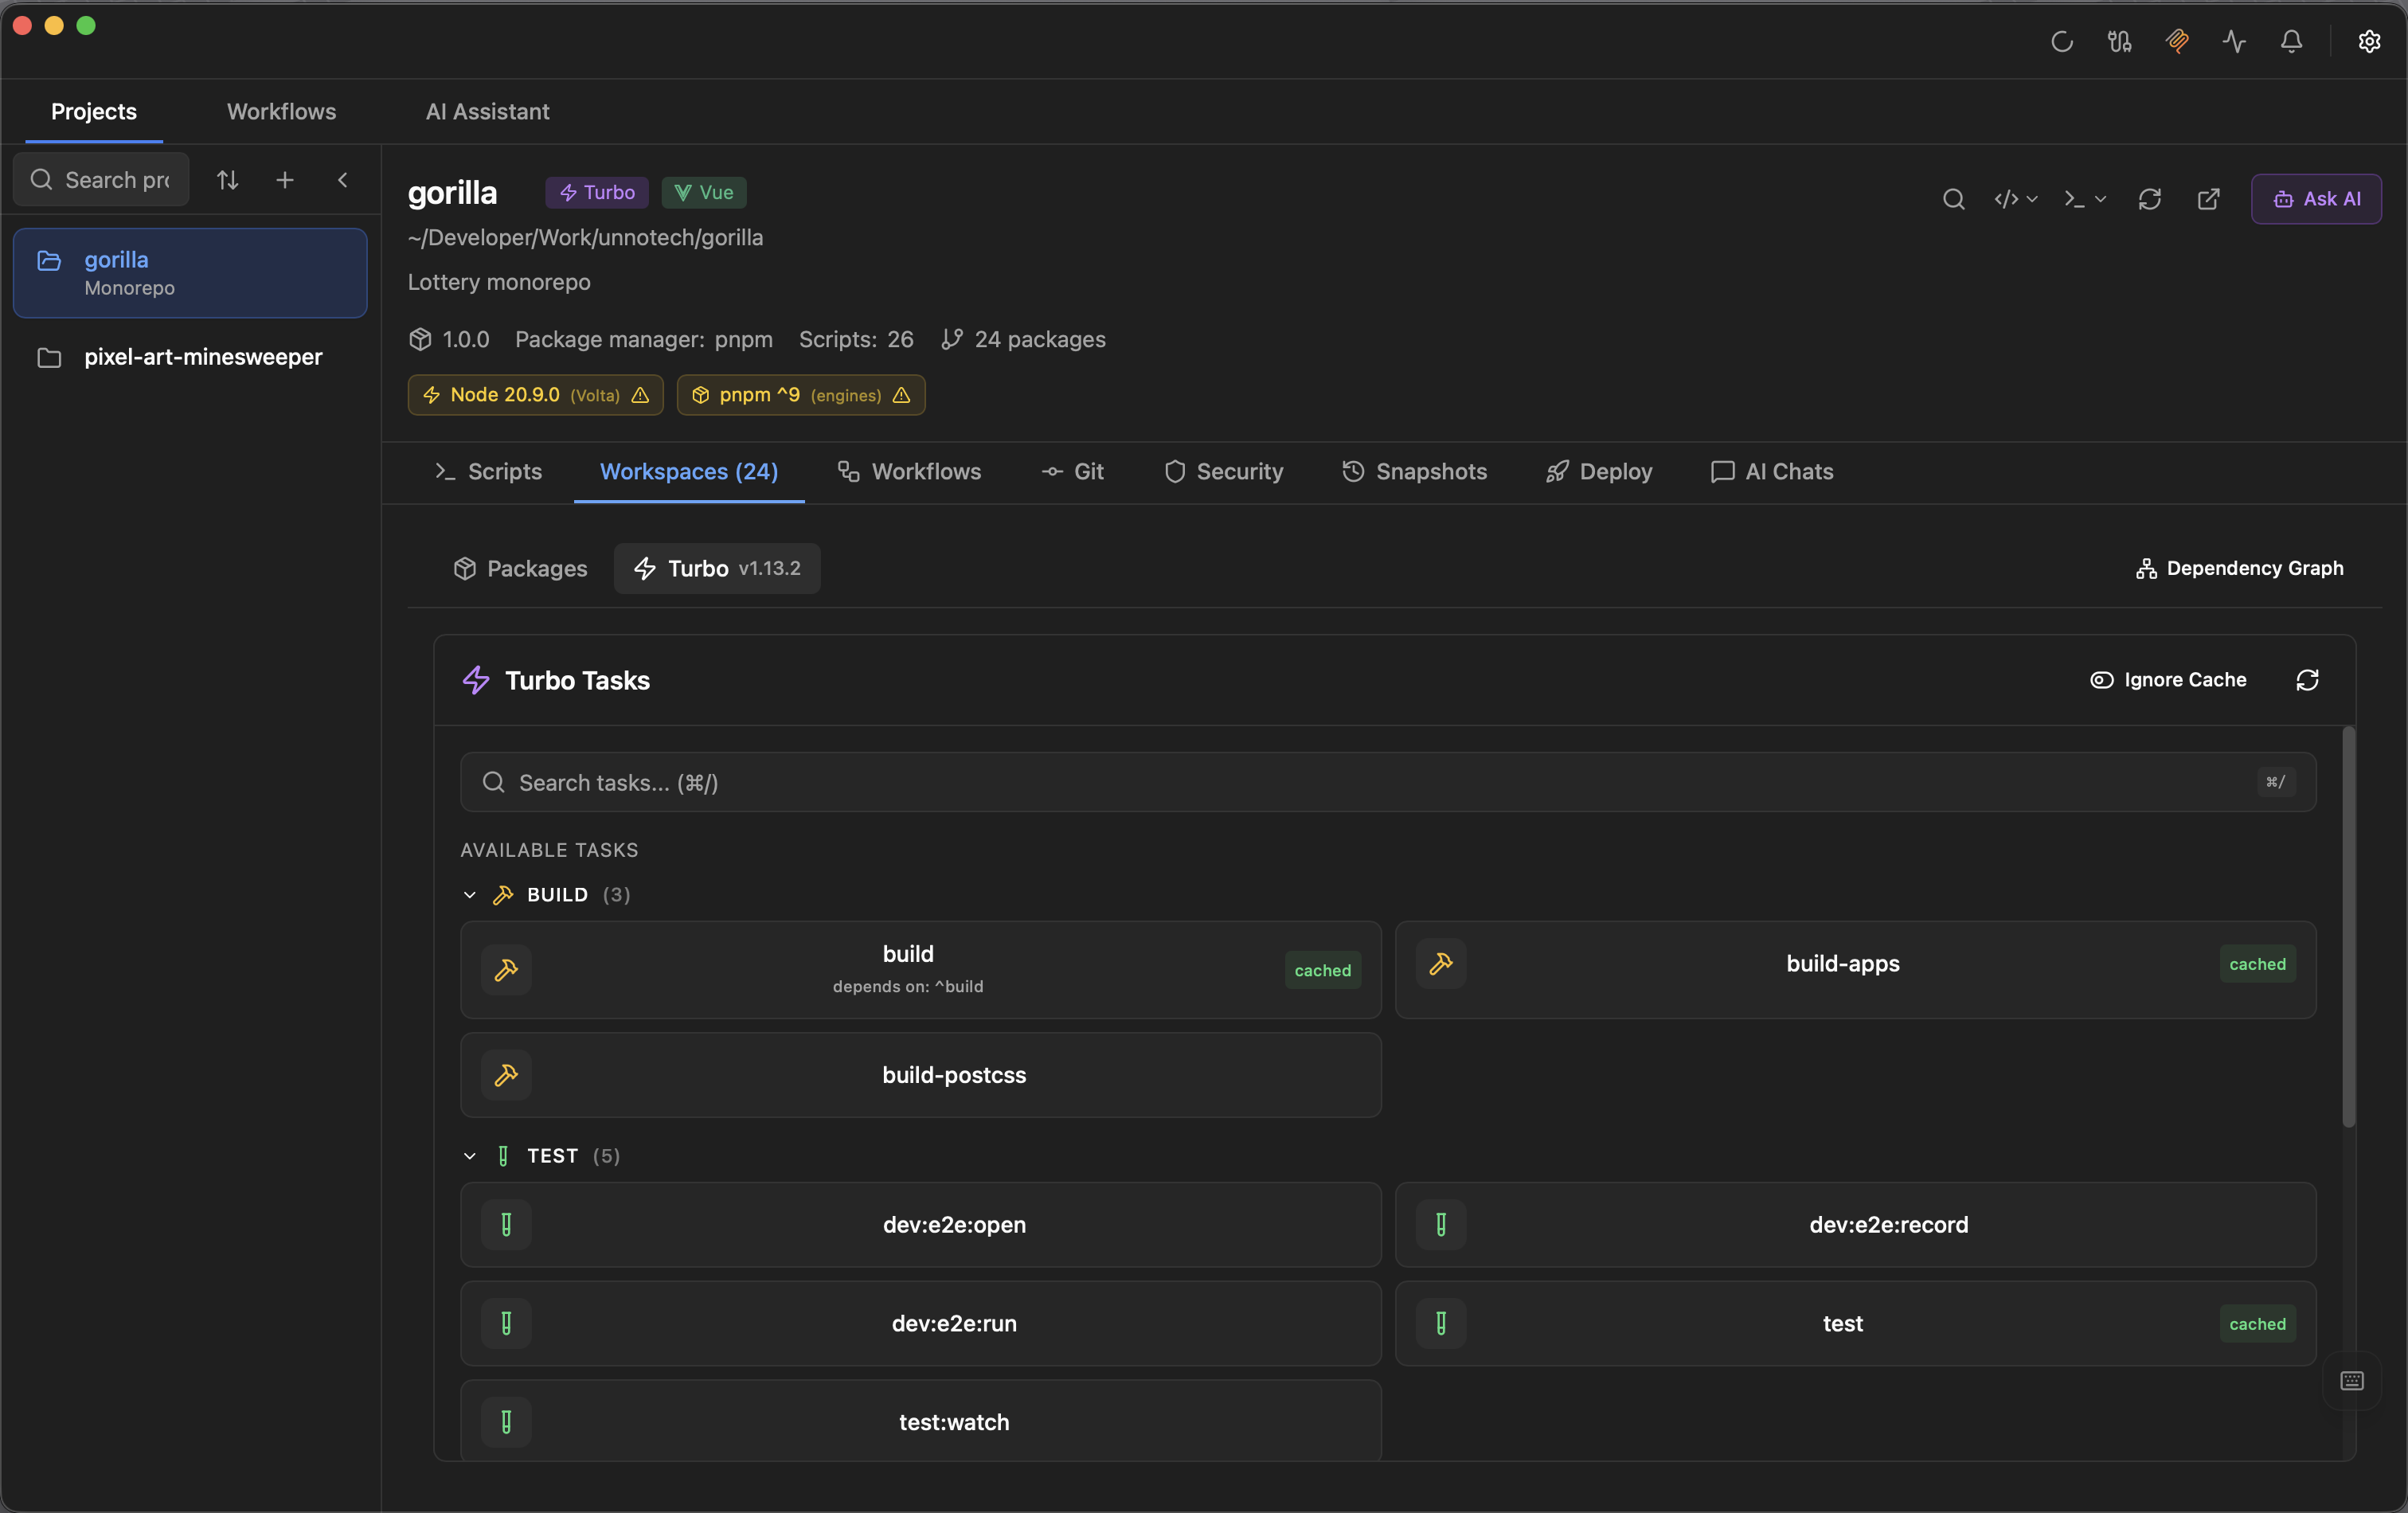Viewport: 2408px width, 1513px height.
Task: Collapse the BUILD task group
Action: 470,895
